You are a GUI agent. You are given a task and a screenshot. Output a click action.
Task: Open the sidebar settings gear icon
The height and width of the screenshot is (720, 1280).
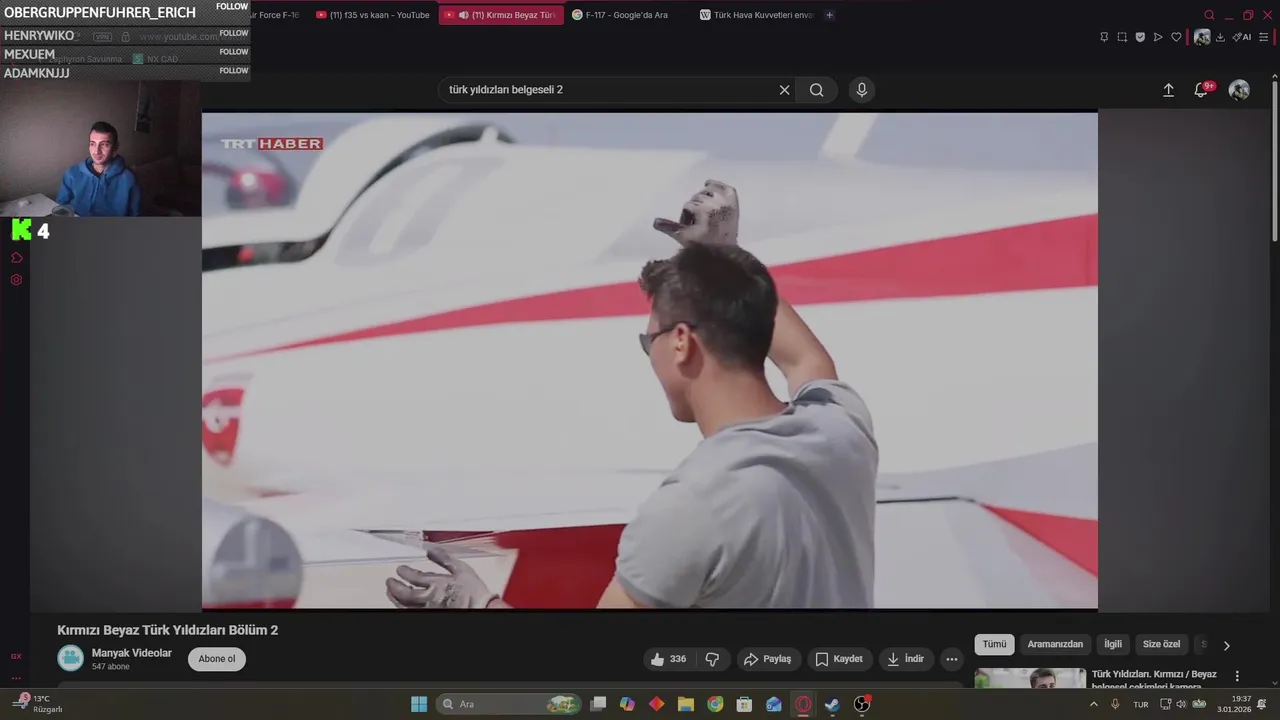(16, 280)
